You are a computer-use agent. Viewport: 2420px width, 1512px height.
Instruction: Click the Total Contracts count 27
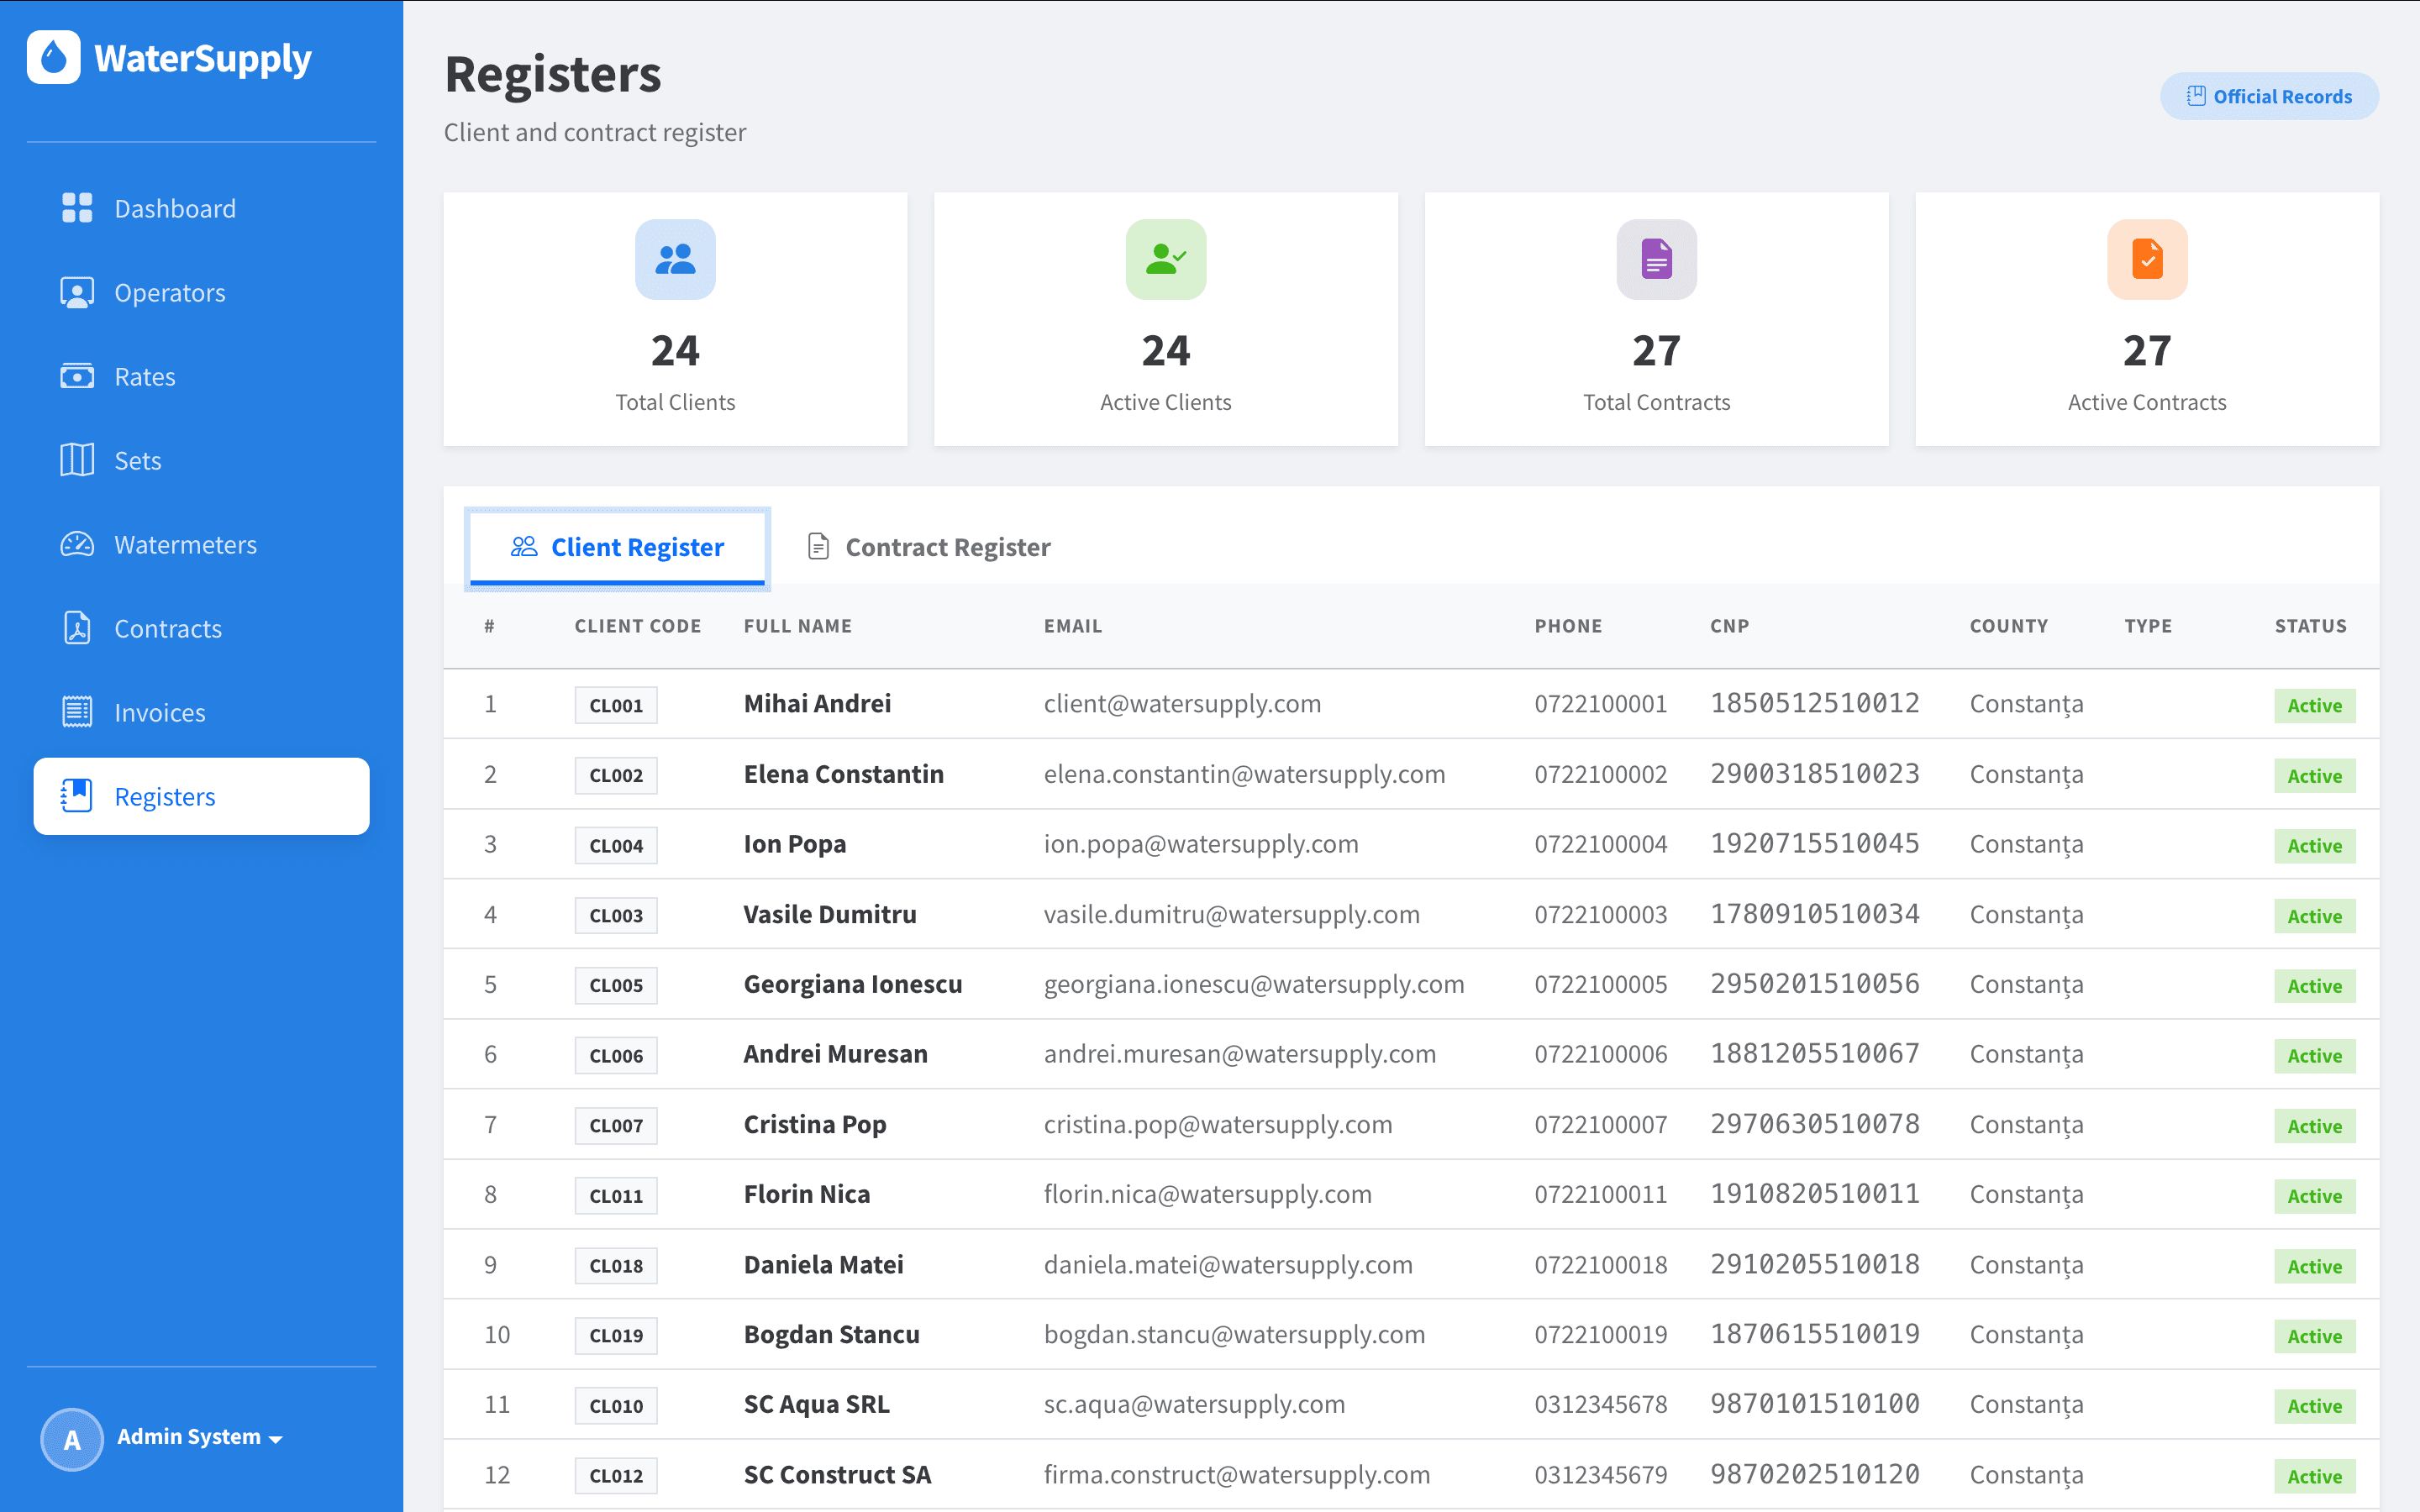pyautogui.click(x=1657, y=350)
